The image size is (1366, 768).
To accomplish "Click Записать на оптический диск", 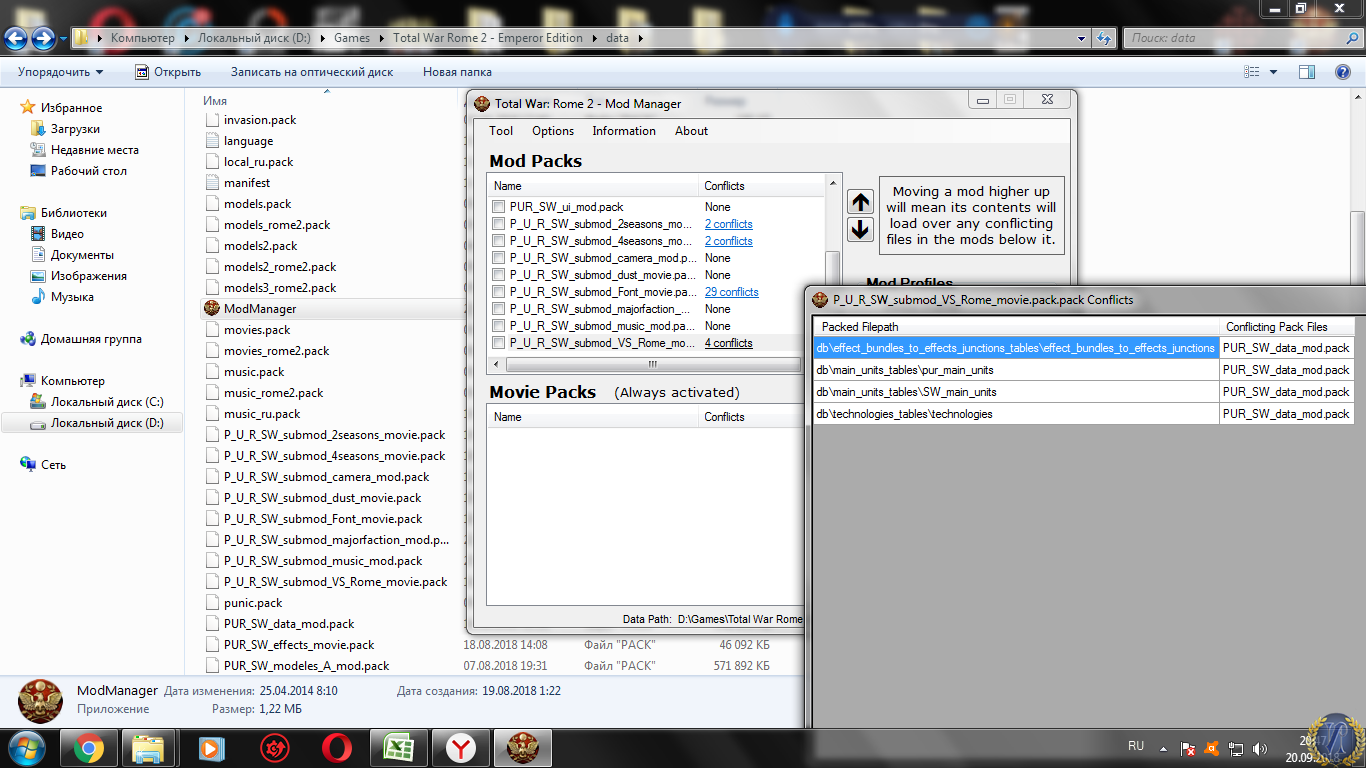I will 312,72.
